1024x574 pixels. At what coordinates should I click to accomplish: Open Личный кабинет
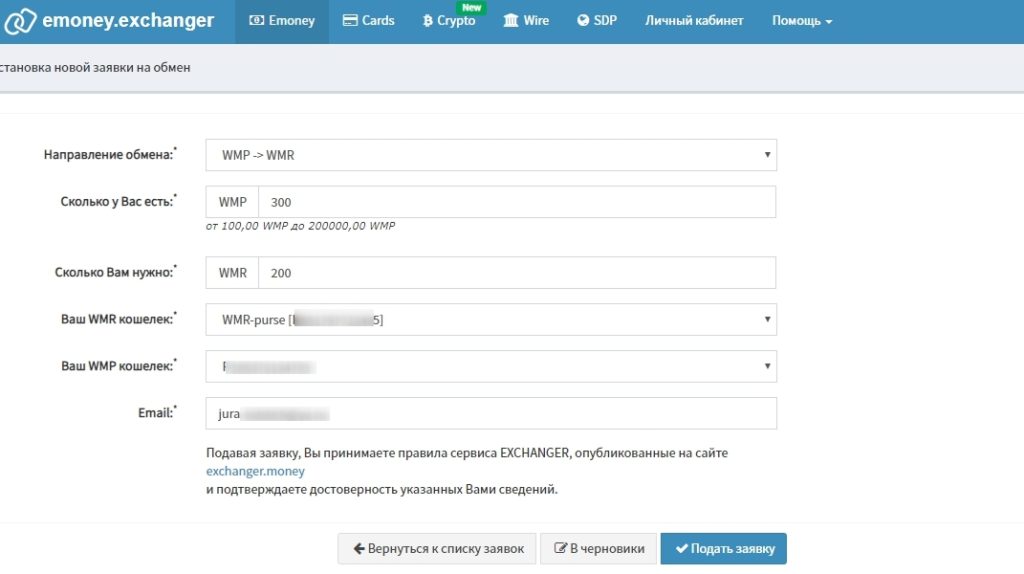coord(694,21)
